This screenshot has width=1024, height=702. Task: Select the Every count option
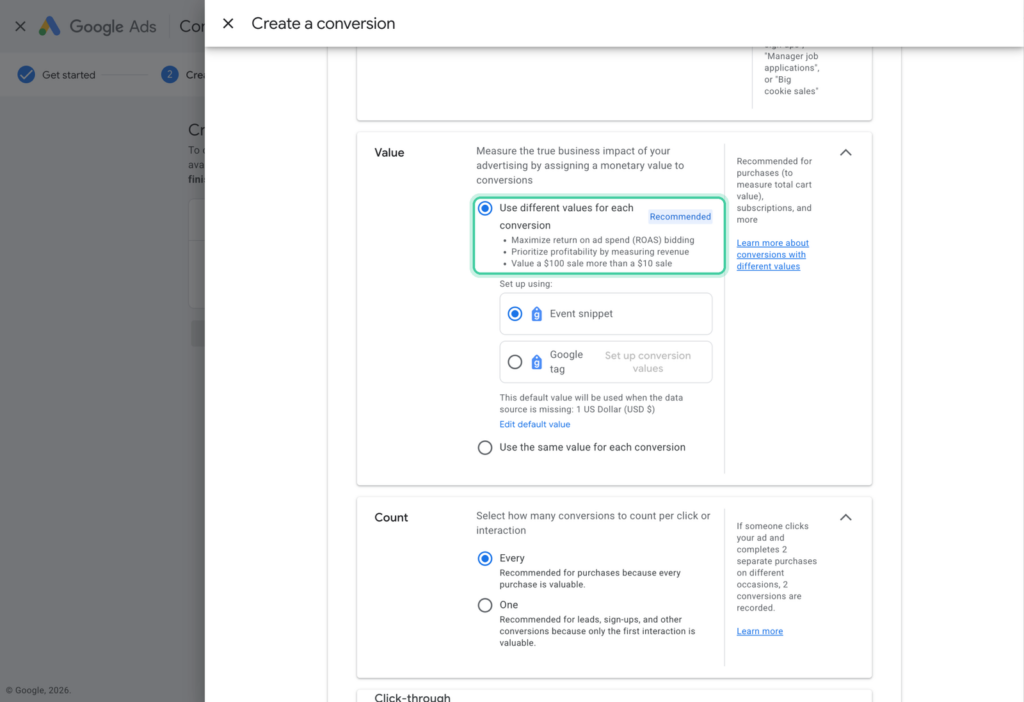[x=485, y=558]
